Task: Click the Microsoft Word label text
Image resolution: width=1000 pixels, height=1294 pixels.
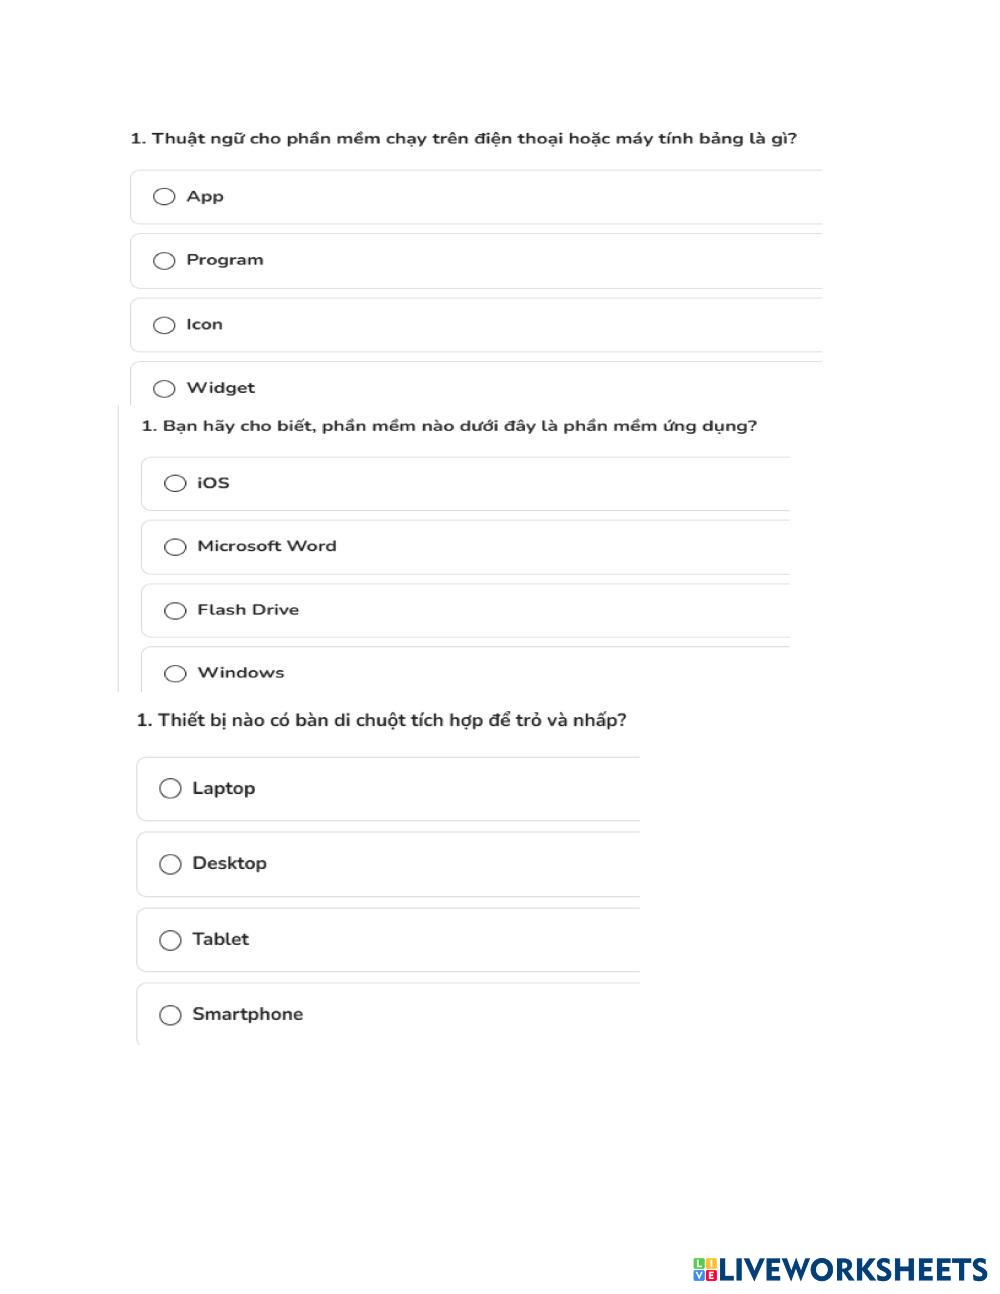Action: pos(266,546)
